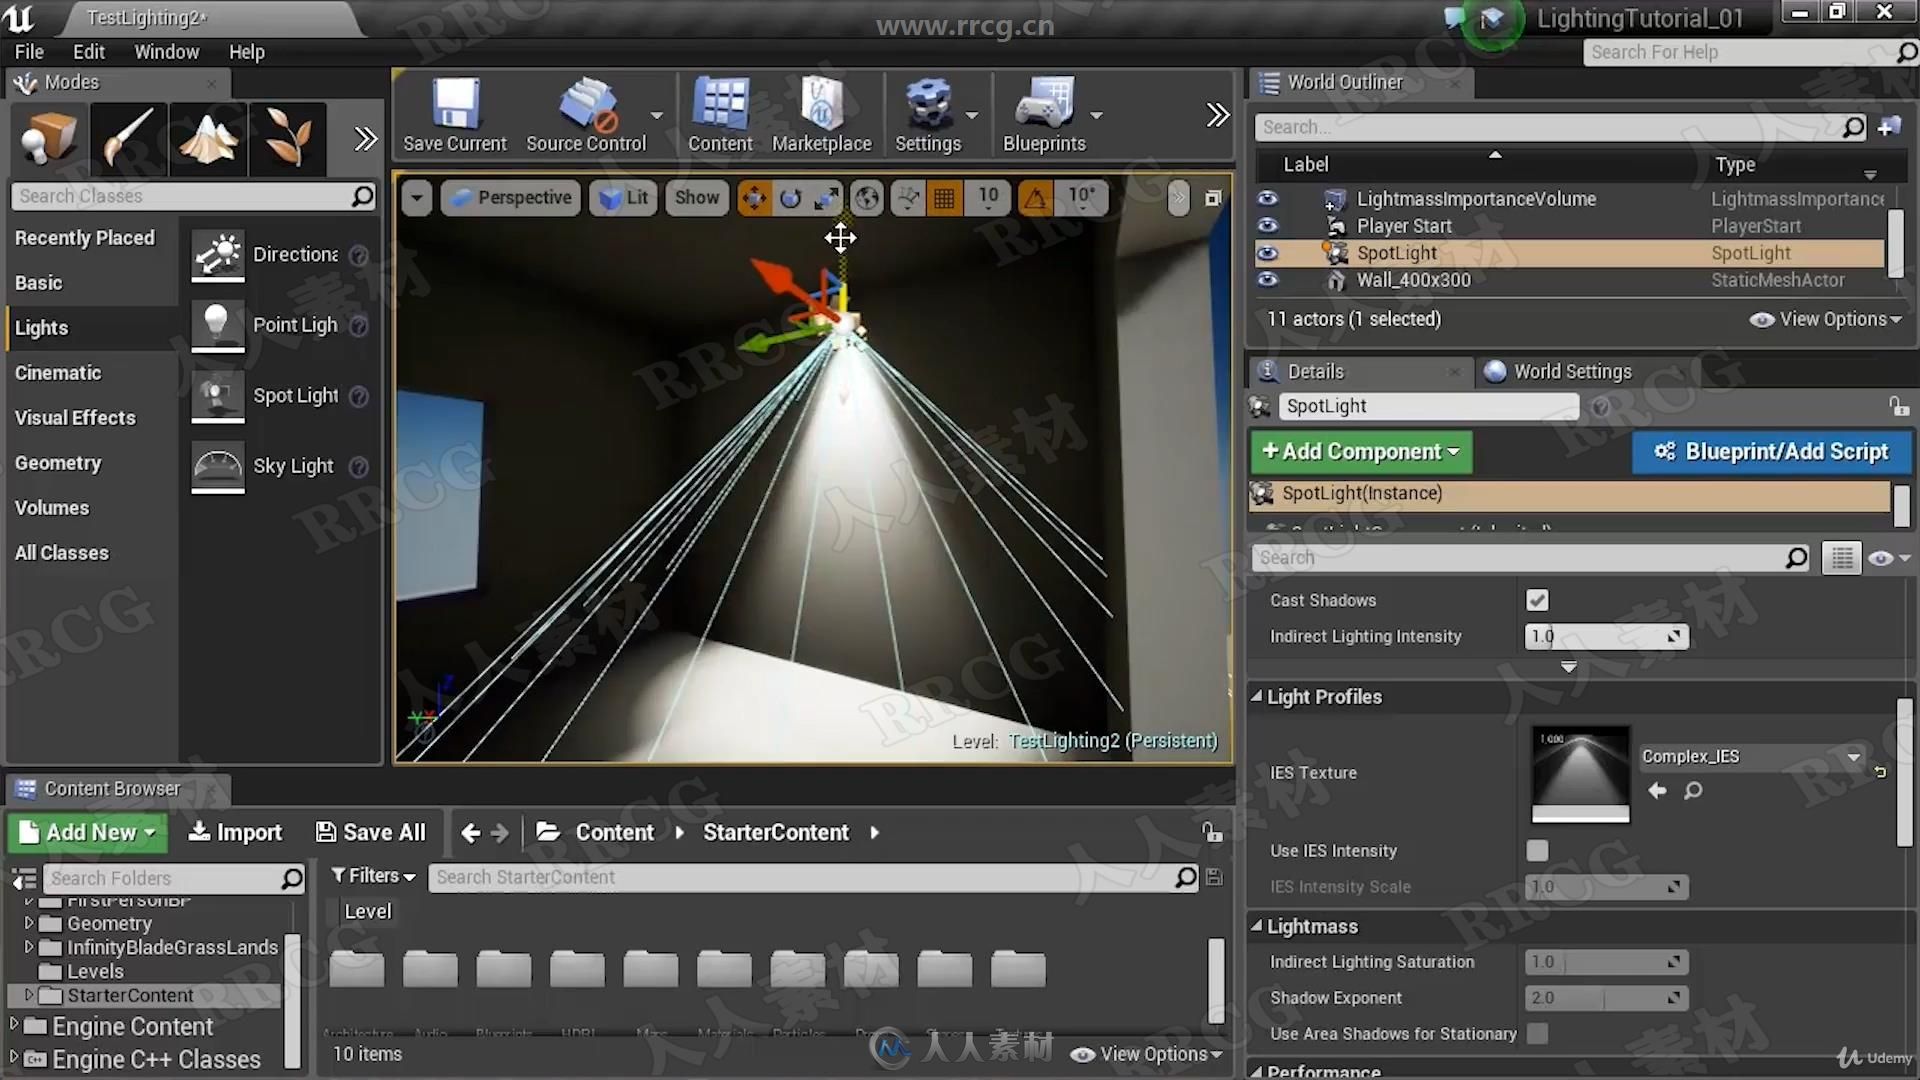The width and height of the screenshot is (1920, 1080).
Task: Click Blueprint/Add Script button
Action: tap(1771, 451)
